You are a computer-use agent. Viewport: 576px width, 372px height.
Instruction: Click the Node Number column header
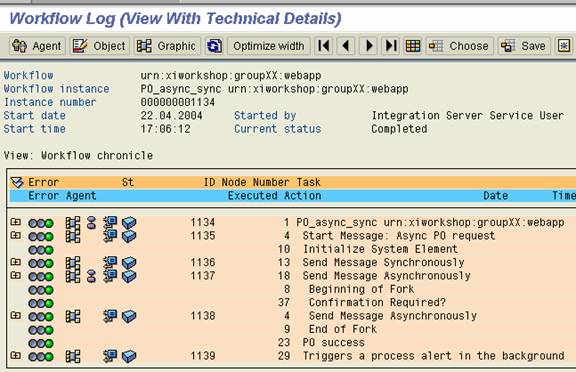click(255, 182)
